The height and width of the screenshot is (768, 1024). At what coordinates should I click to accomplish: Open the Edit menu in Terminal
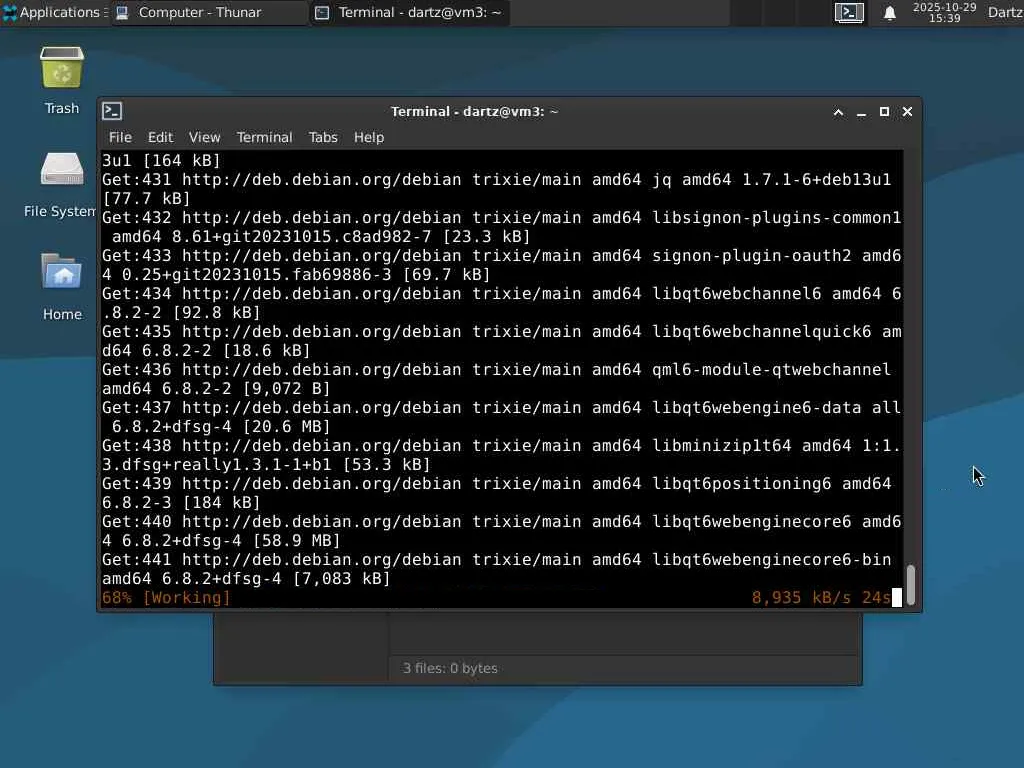click(160, 137)
